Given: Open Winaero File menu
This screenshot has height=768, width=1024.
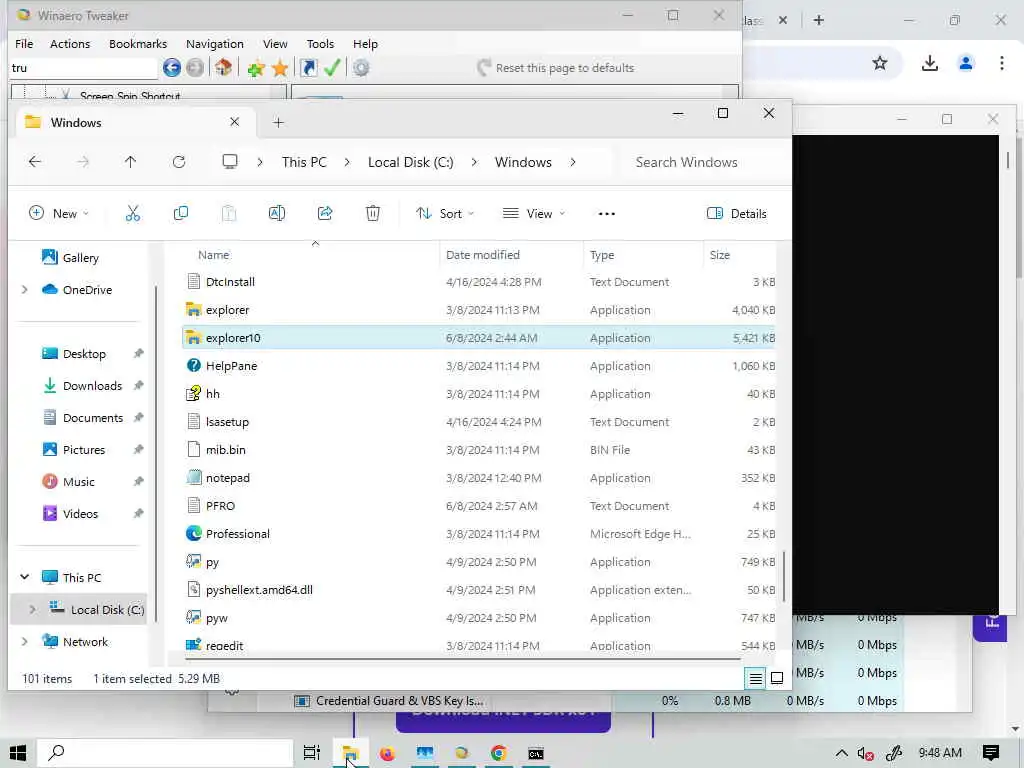Looking at the screenshot, I should click(x=24, y=44).
